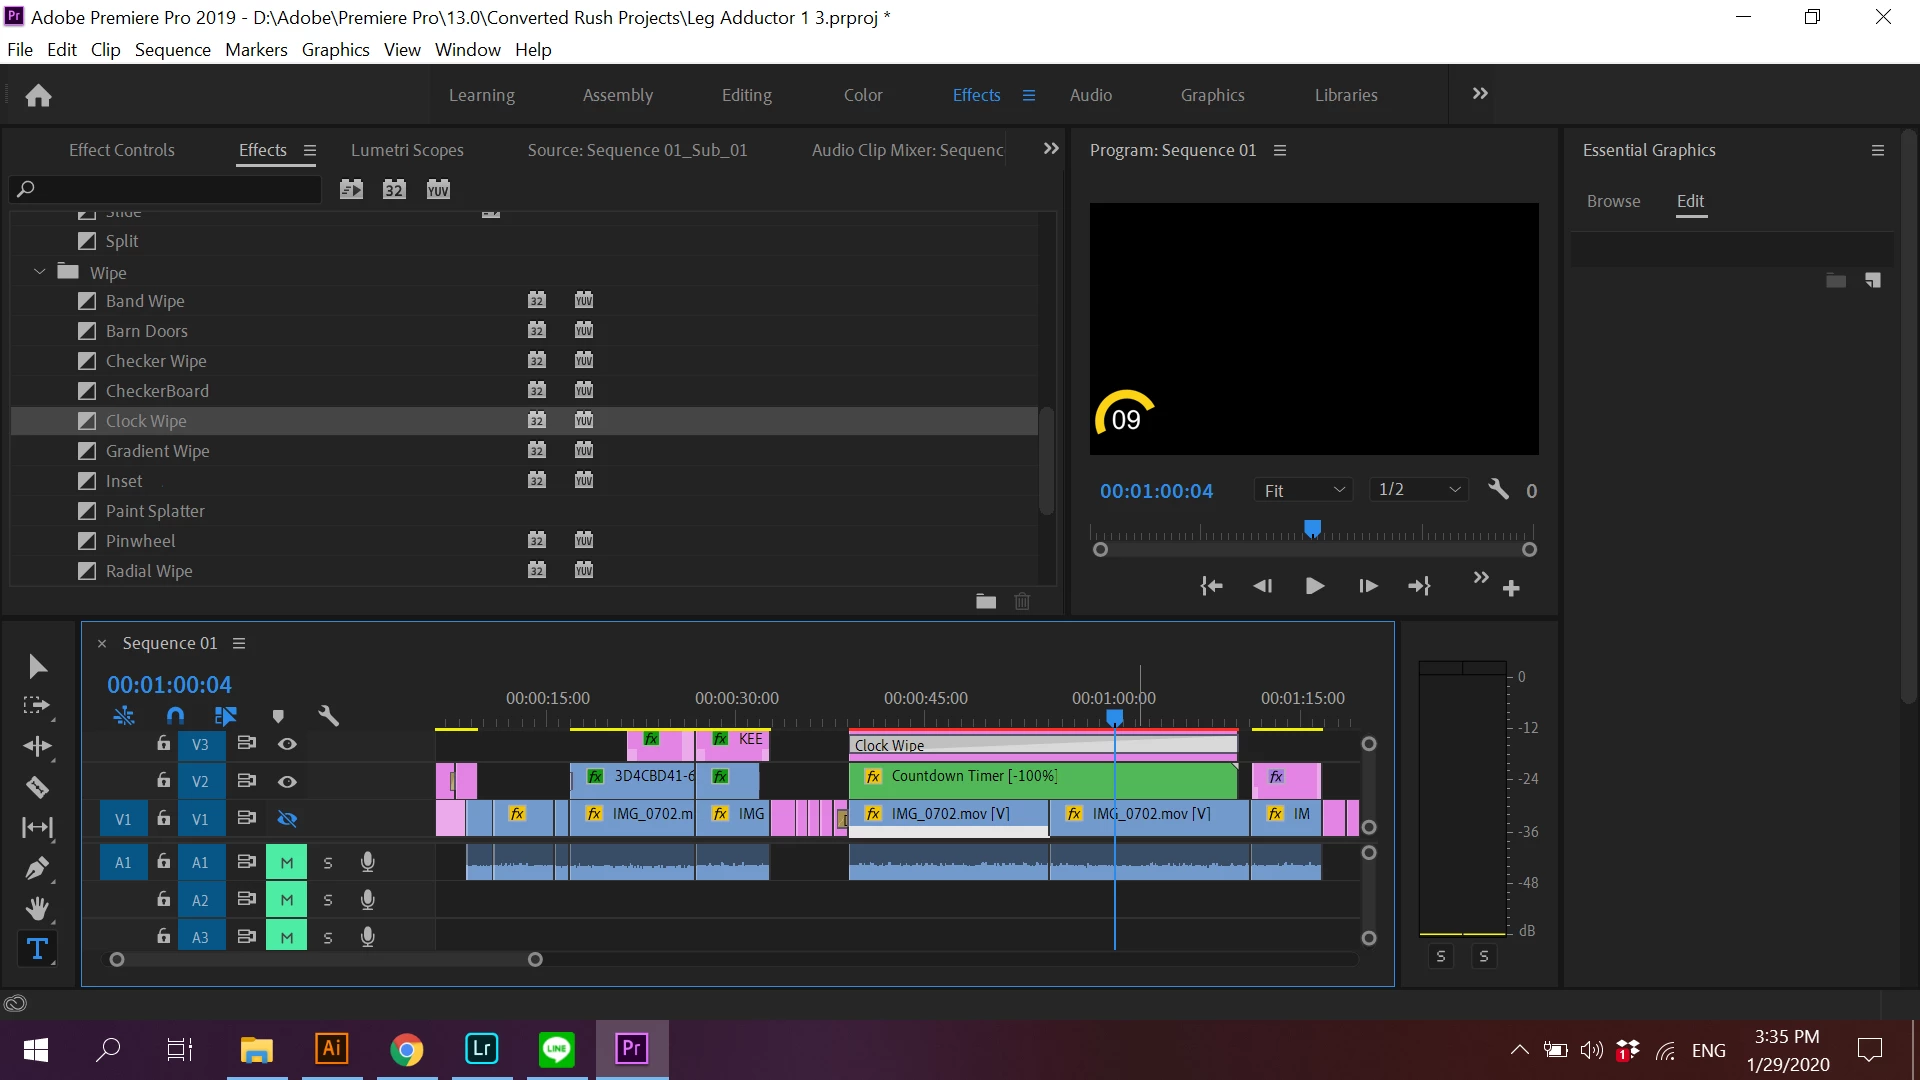
Task: Filter by 32-bit Color effects icon
Action: (394, 189)
